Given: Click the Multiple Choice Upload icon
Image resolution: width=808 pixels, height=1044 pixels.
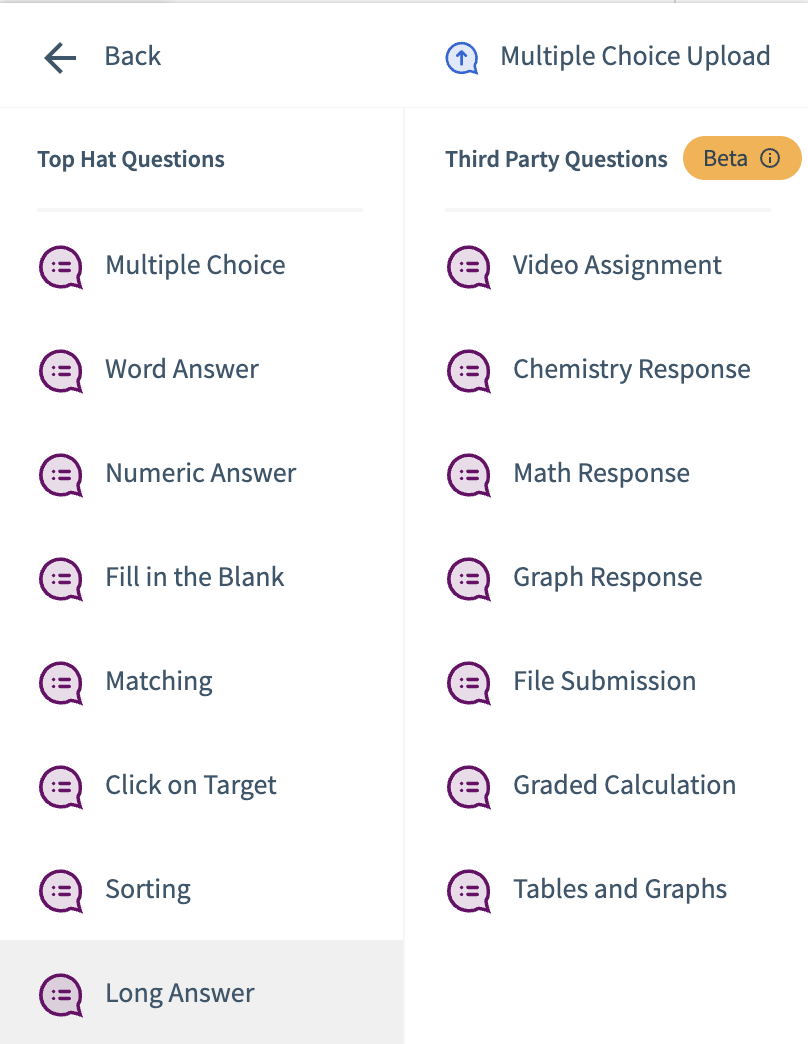Looking at the screenshot, I should point(461,56).
